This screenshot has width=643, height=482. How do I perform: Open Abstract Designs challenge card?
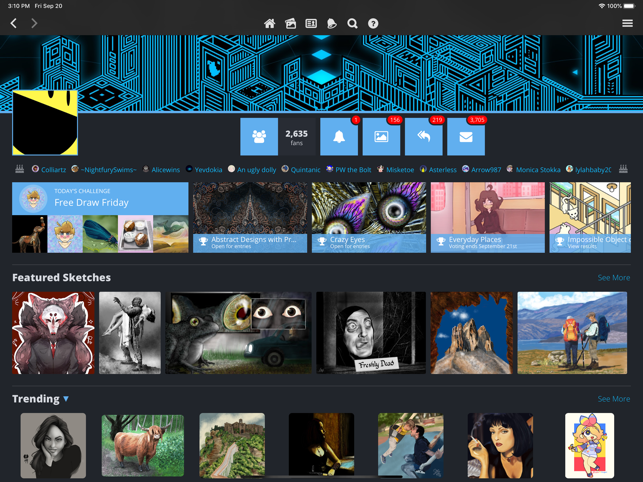(x=250, y=217)
